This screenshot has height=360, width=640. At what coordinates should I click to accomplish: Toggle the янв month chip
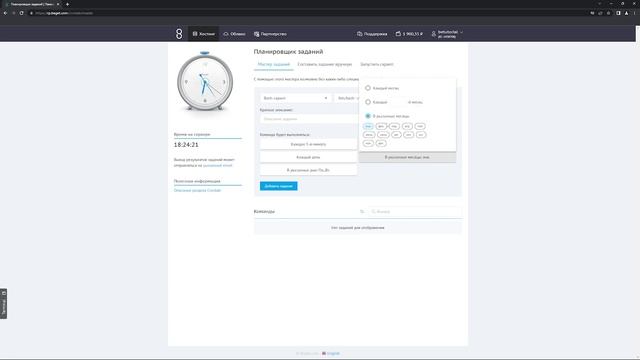click(x=368, y=126)
